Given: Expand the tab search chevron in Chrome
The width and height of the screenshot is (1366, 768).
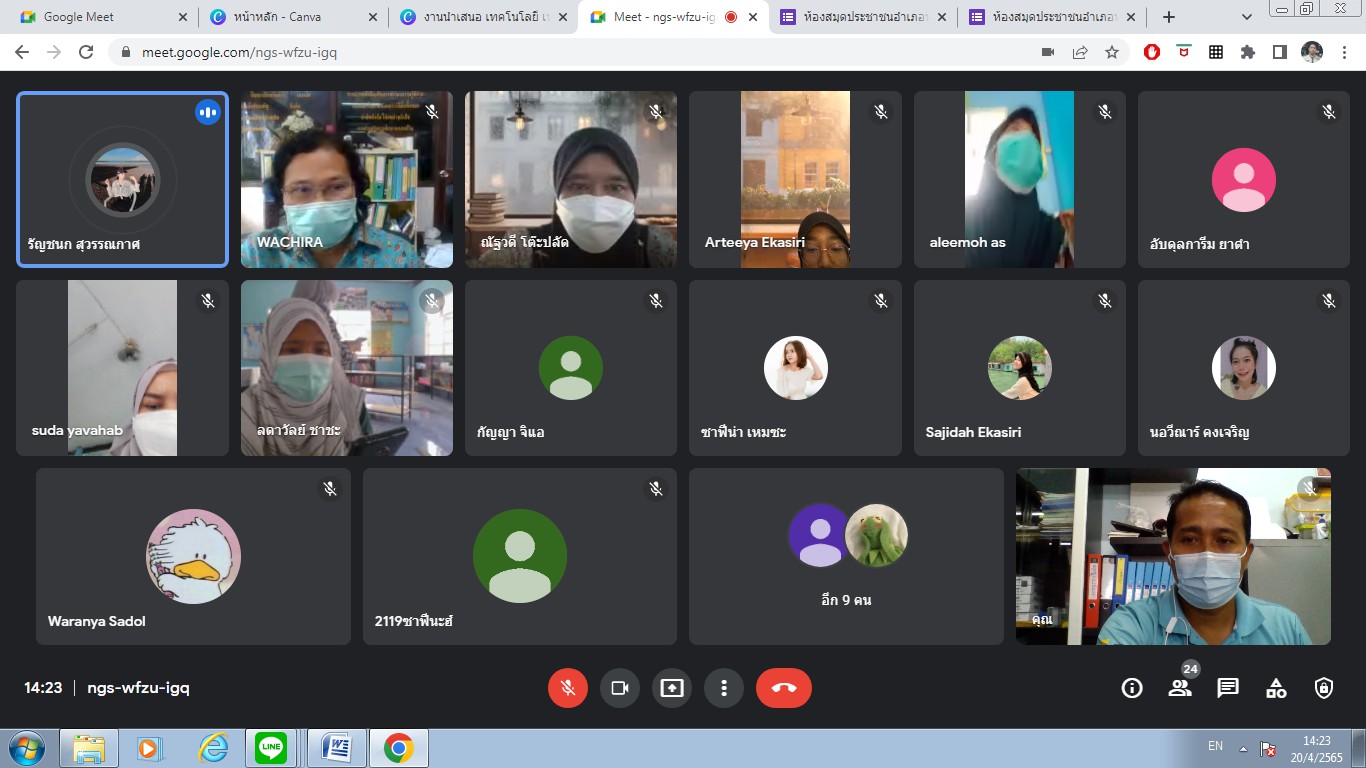Looking at the screenshot, I should 1246,17.
